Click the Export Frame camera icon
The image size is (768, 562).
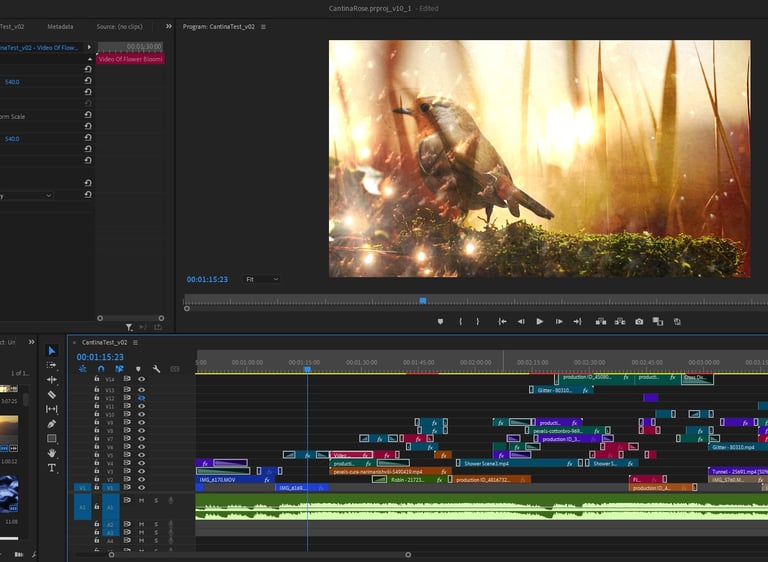coord(639,321)
